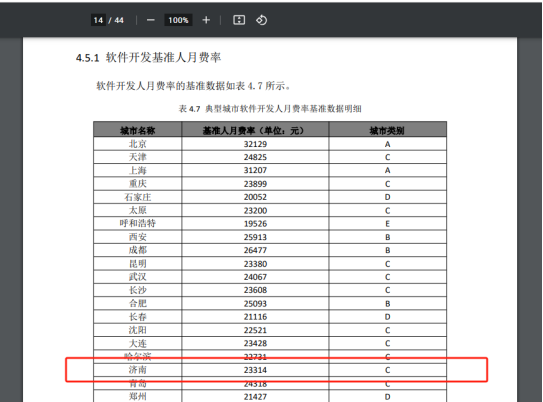This screenshot has height=402, width=543.
Task: Select the 城市名称 column header
Action: click(137, 131)
